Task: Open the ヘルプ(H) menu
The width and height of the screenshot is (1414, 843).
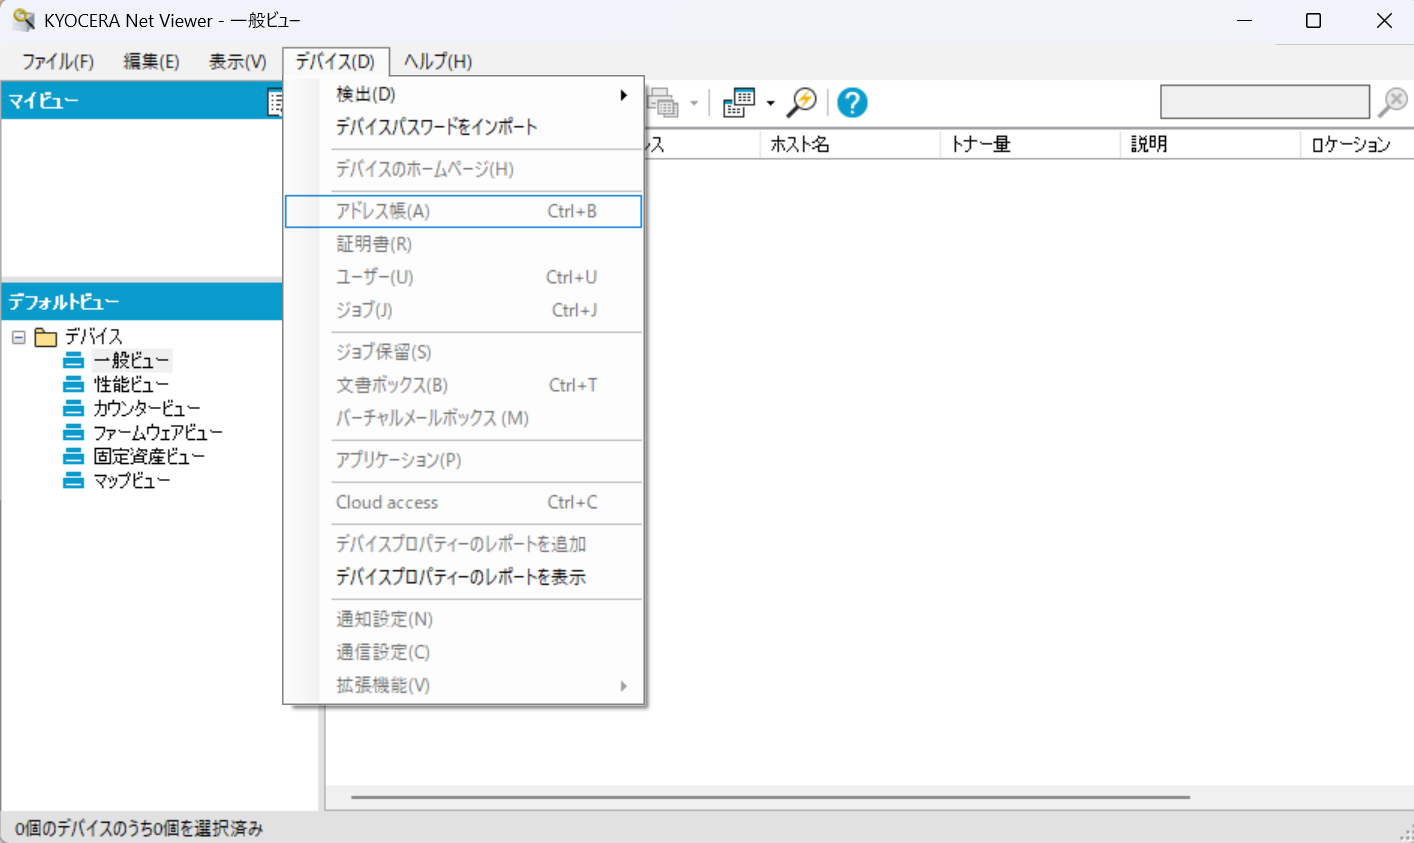Action: (438, 62)
